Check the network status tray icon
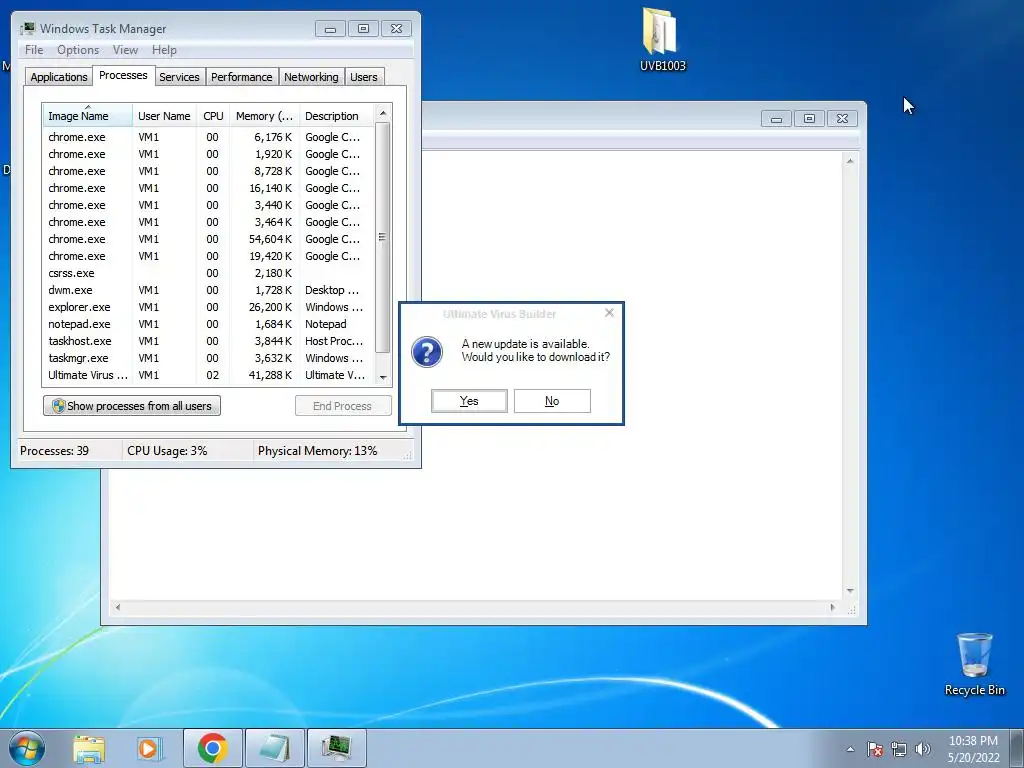 (x=899, y=749)
